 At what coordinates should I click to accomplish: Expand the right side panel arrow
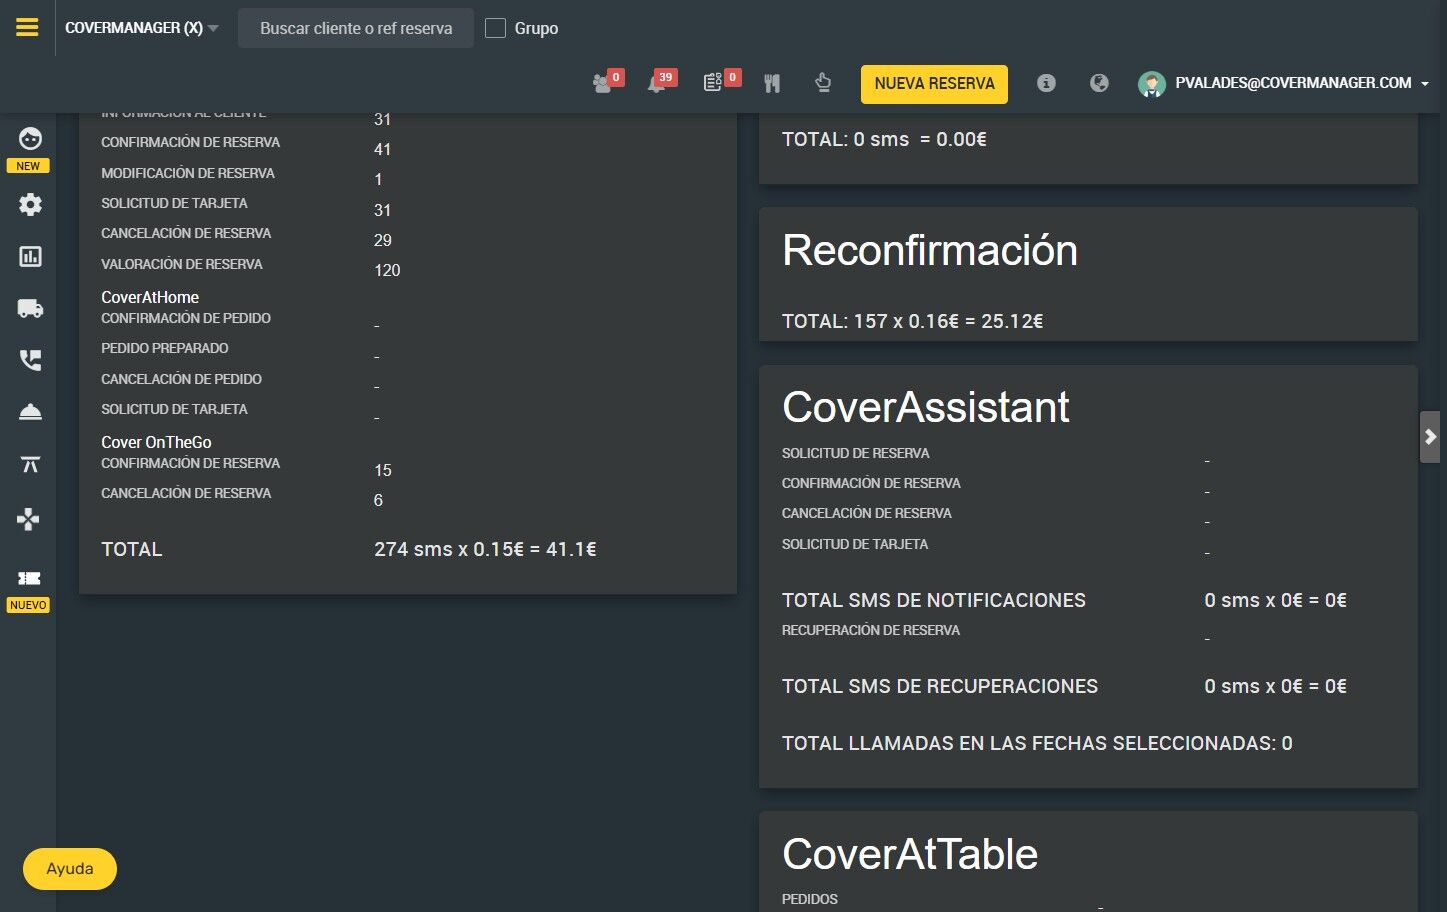pyautogui.click(x=1430, y=437)
